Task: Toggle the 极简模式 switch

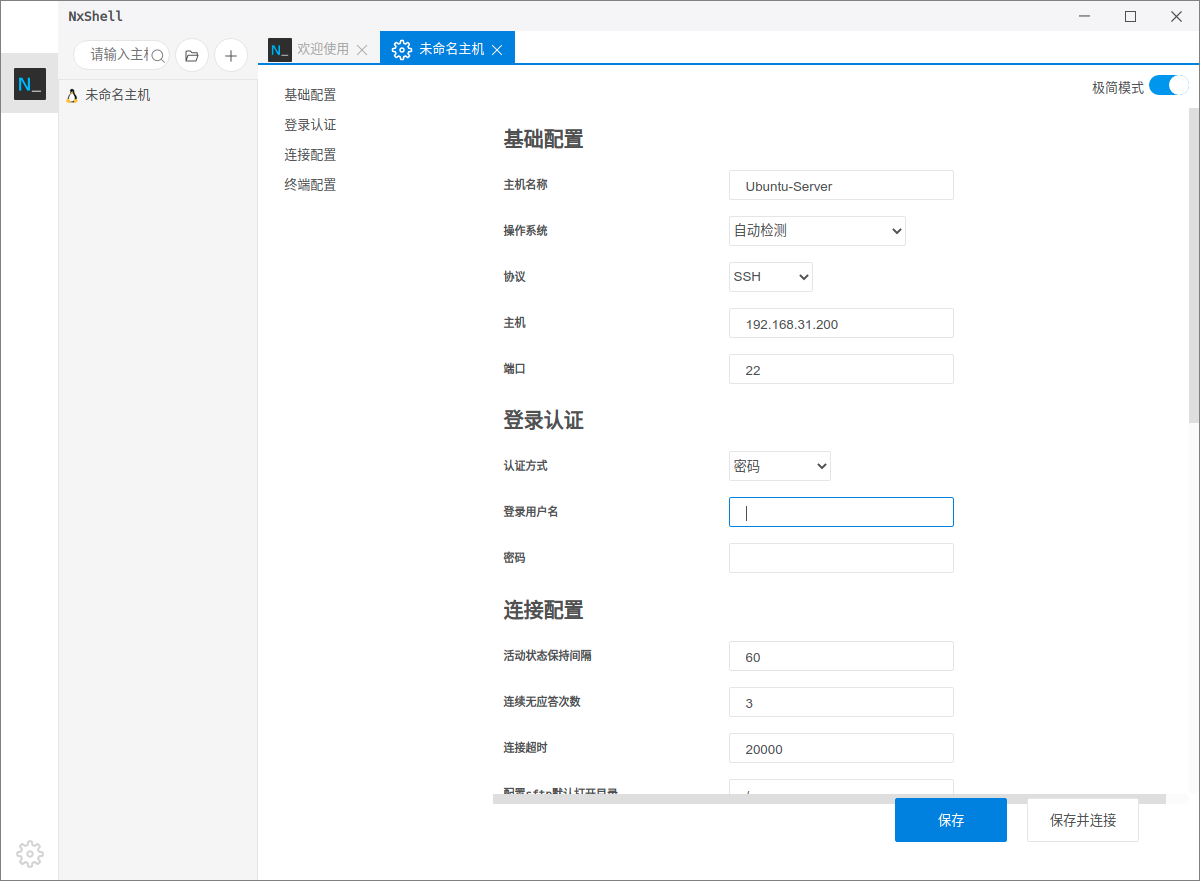Action: pyautogui.click(x=1168, y=86)
